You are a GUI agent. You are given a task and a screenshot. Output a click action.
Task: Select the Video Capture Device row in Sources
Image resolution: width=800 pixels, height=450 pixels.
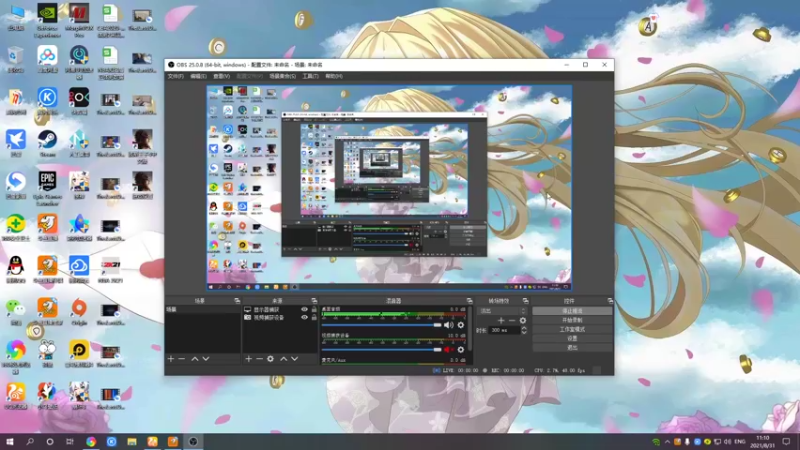280,317
